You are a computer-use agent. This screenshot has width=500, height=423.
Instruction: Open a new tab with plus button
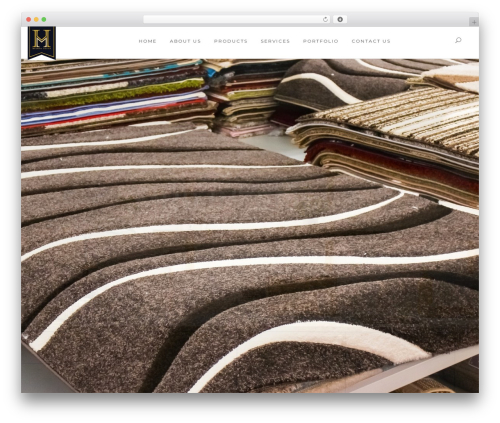click(474, 22)
